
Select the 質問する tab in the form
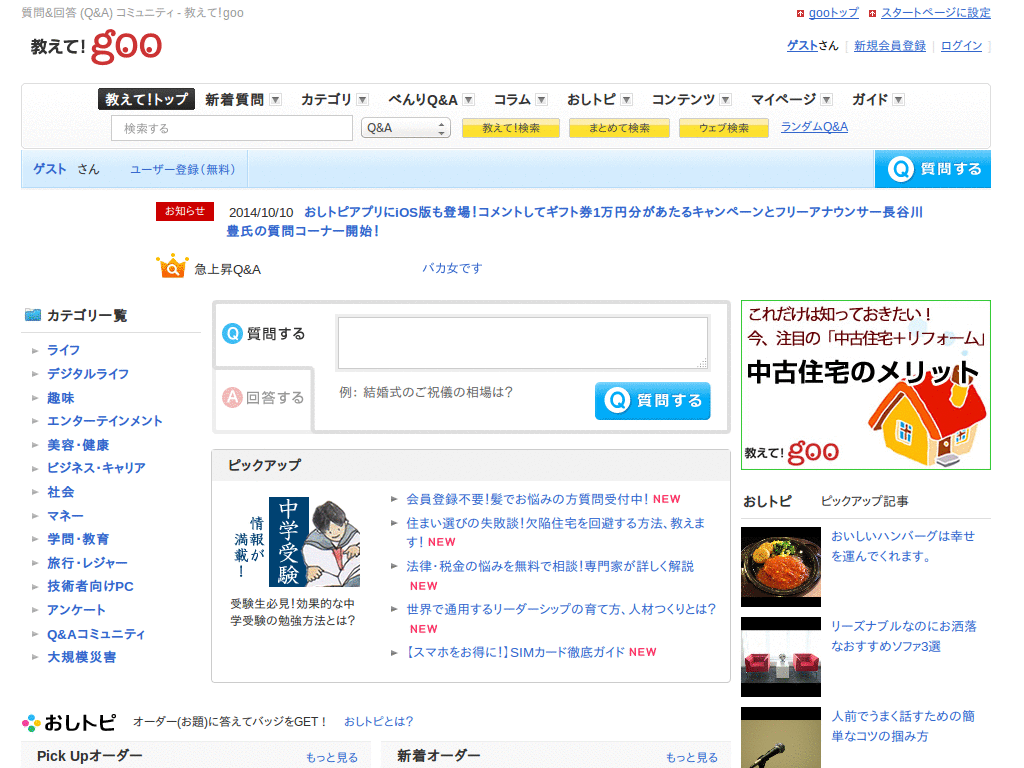coord(264,334)
